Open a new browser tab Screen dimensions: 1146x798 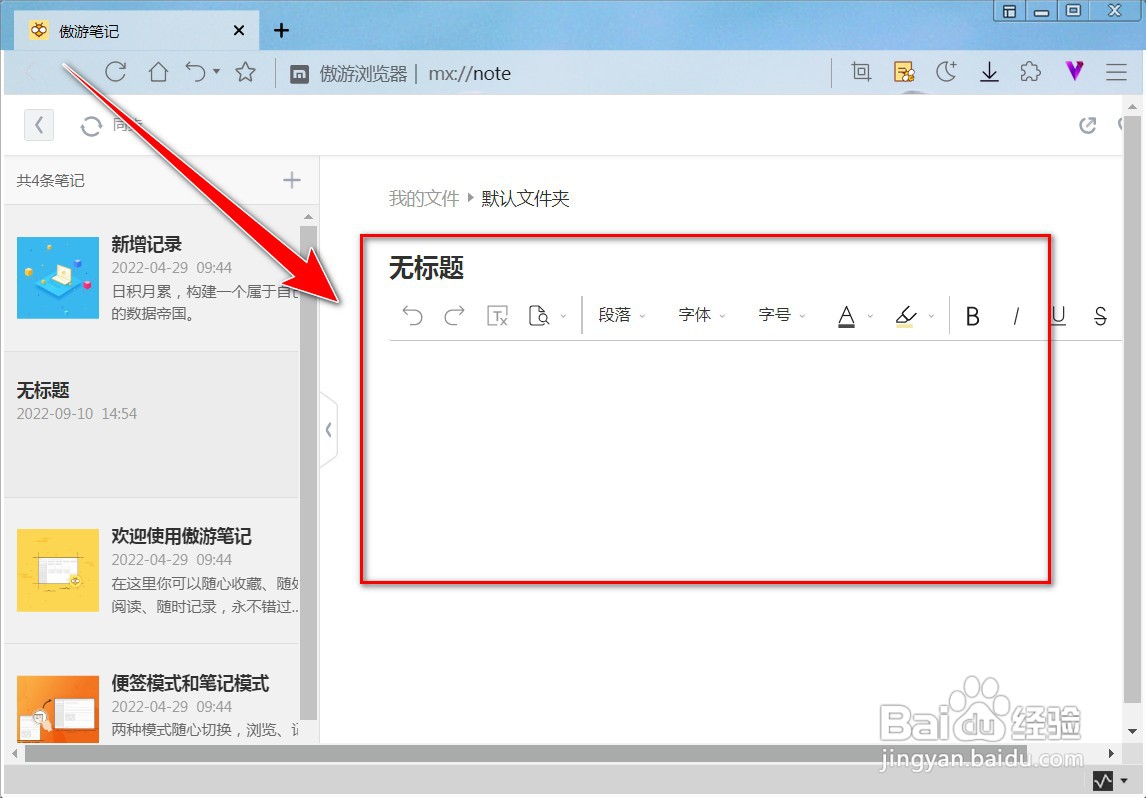coord(281,31)
